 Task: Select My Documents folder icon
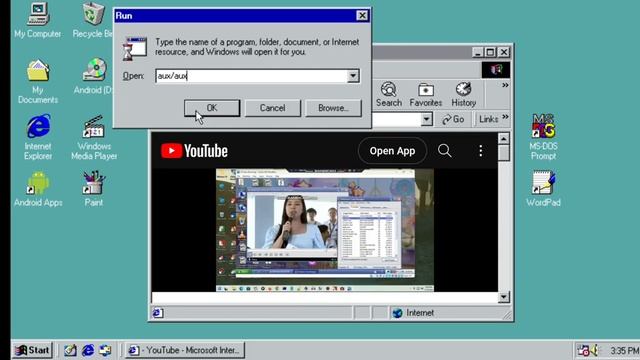pyautogui.click(x=38, y=82)
